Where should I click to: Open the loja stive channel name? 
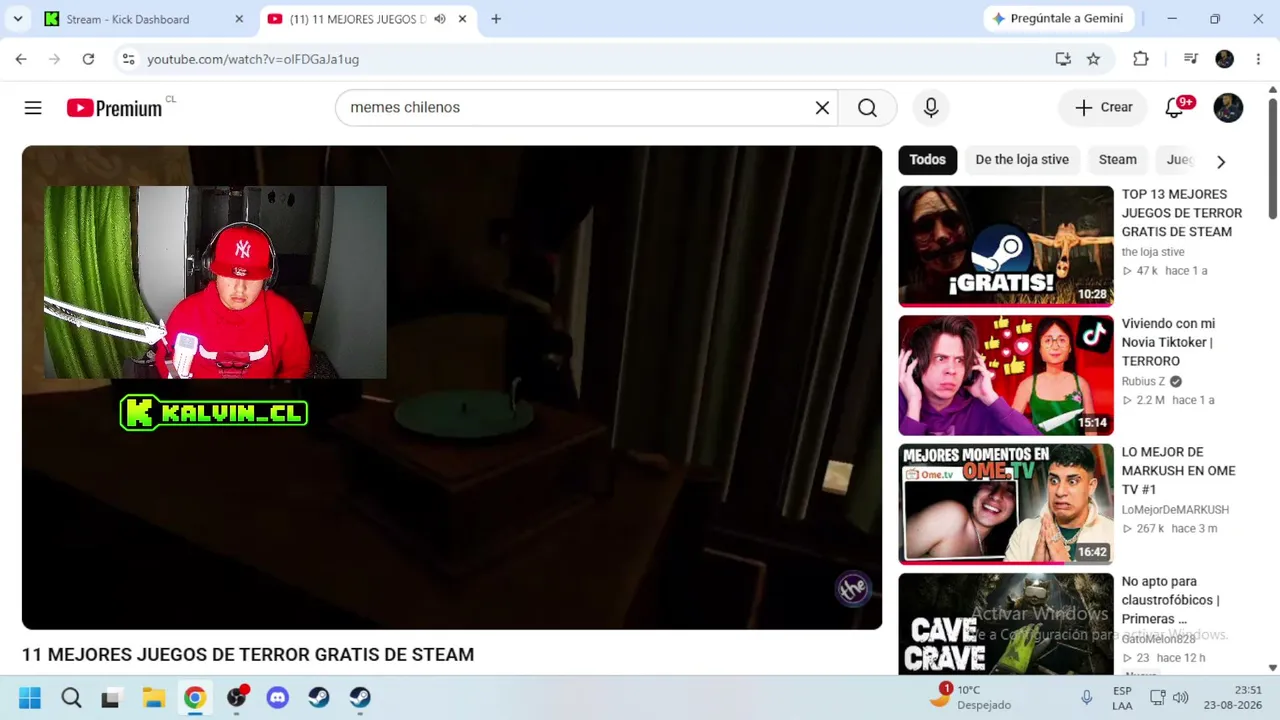point(1152,252)
